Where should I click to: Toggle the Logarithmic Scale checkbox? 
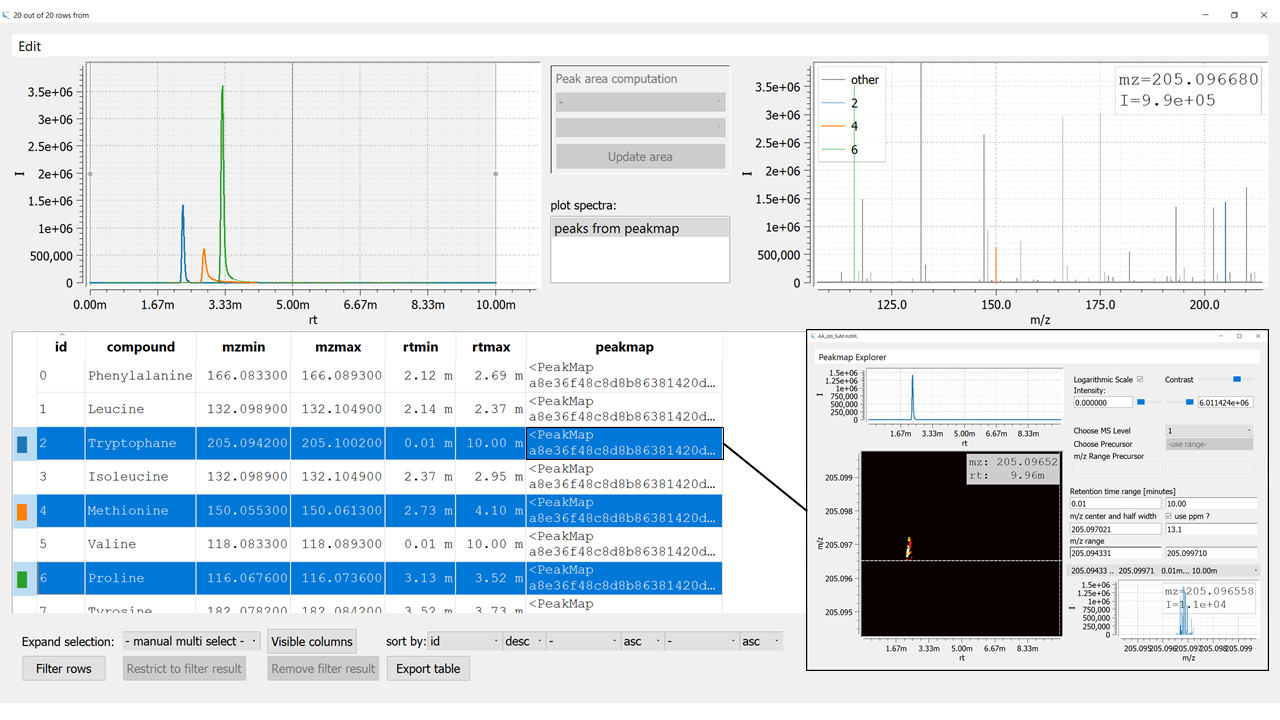pyautogui.click(x=1140, y=379)
